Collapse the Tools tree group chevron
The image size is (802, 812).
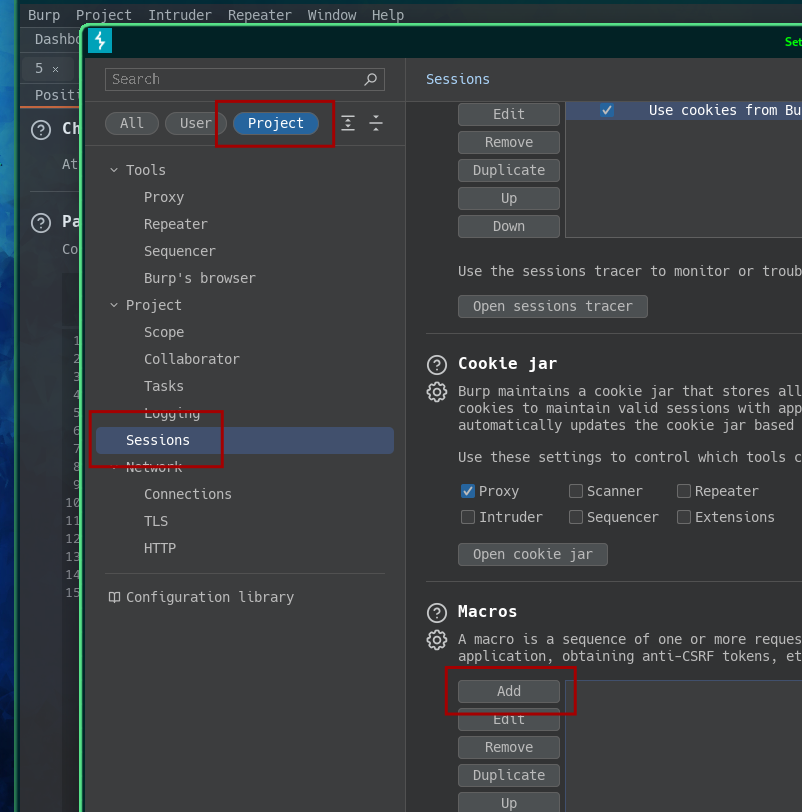click(114, 170)
